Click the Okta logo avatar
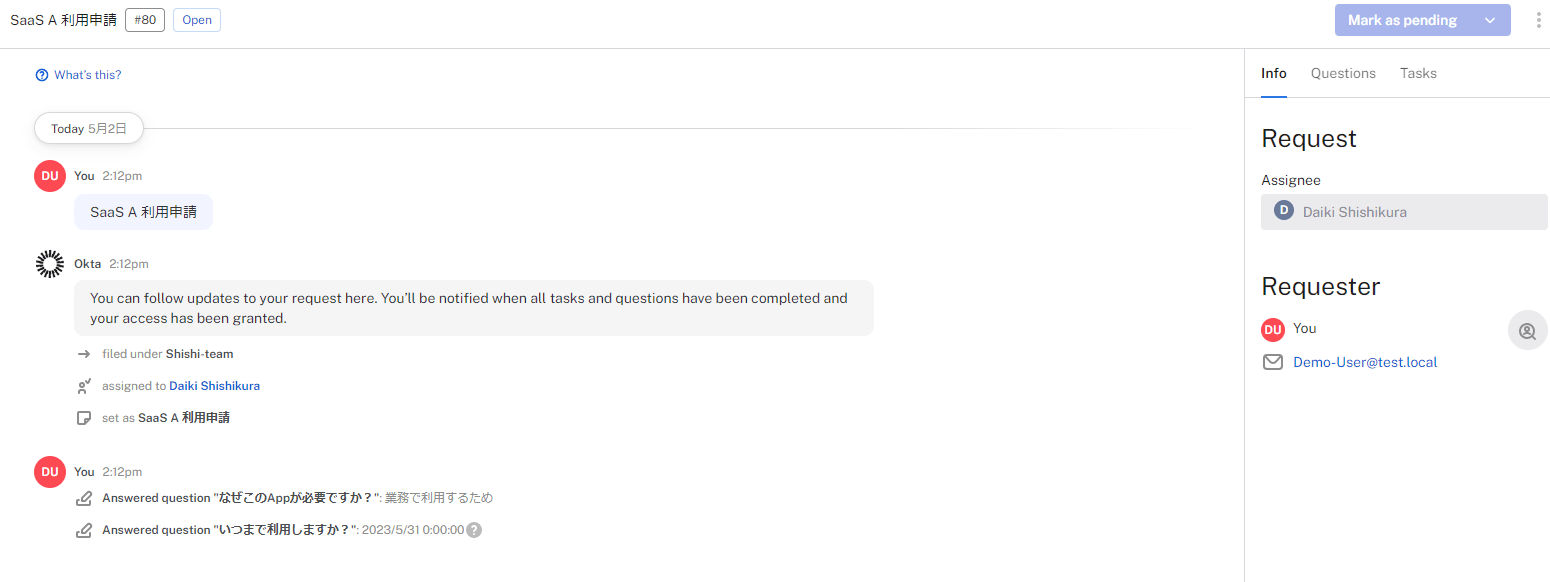 pos(49,264)
